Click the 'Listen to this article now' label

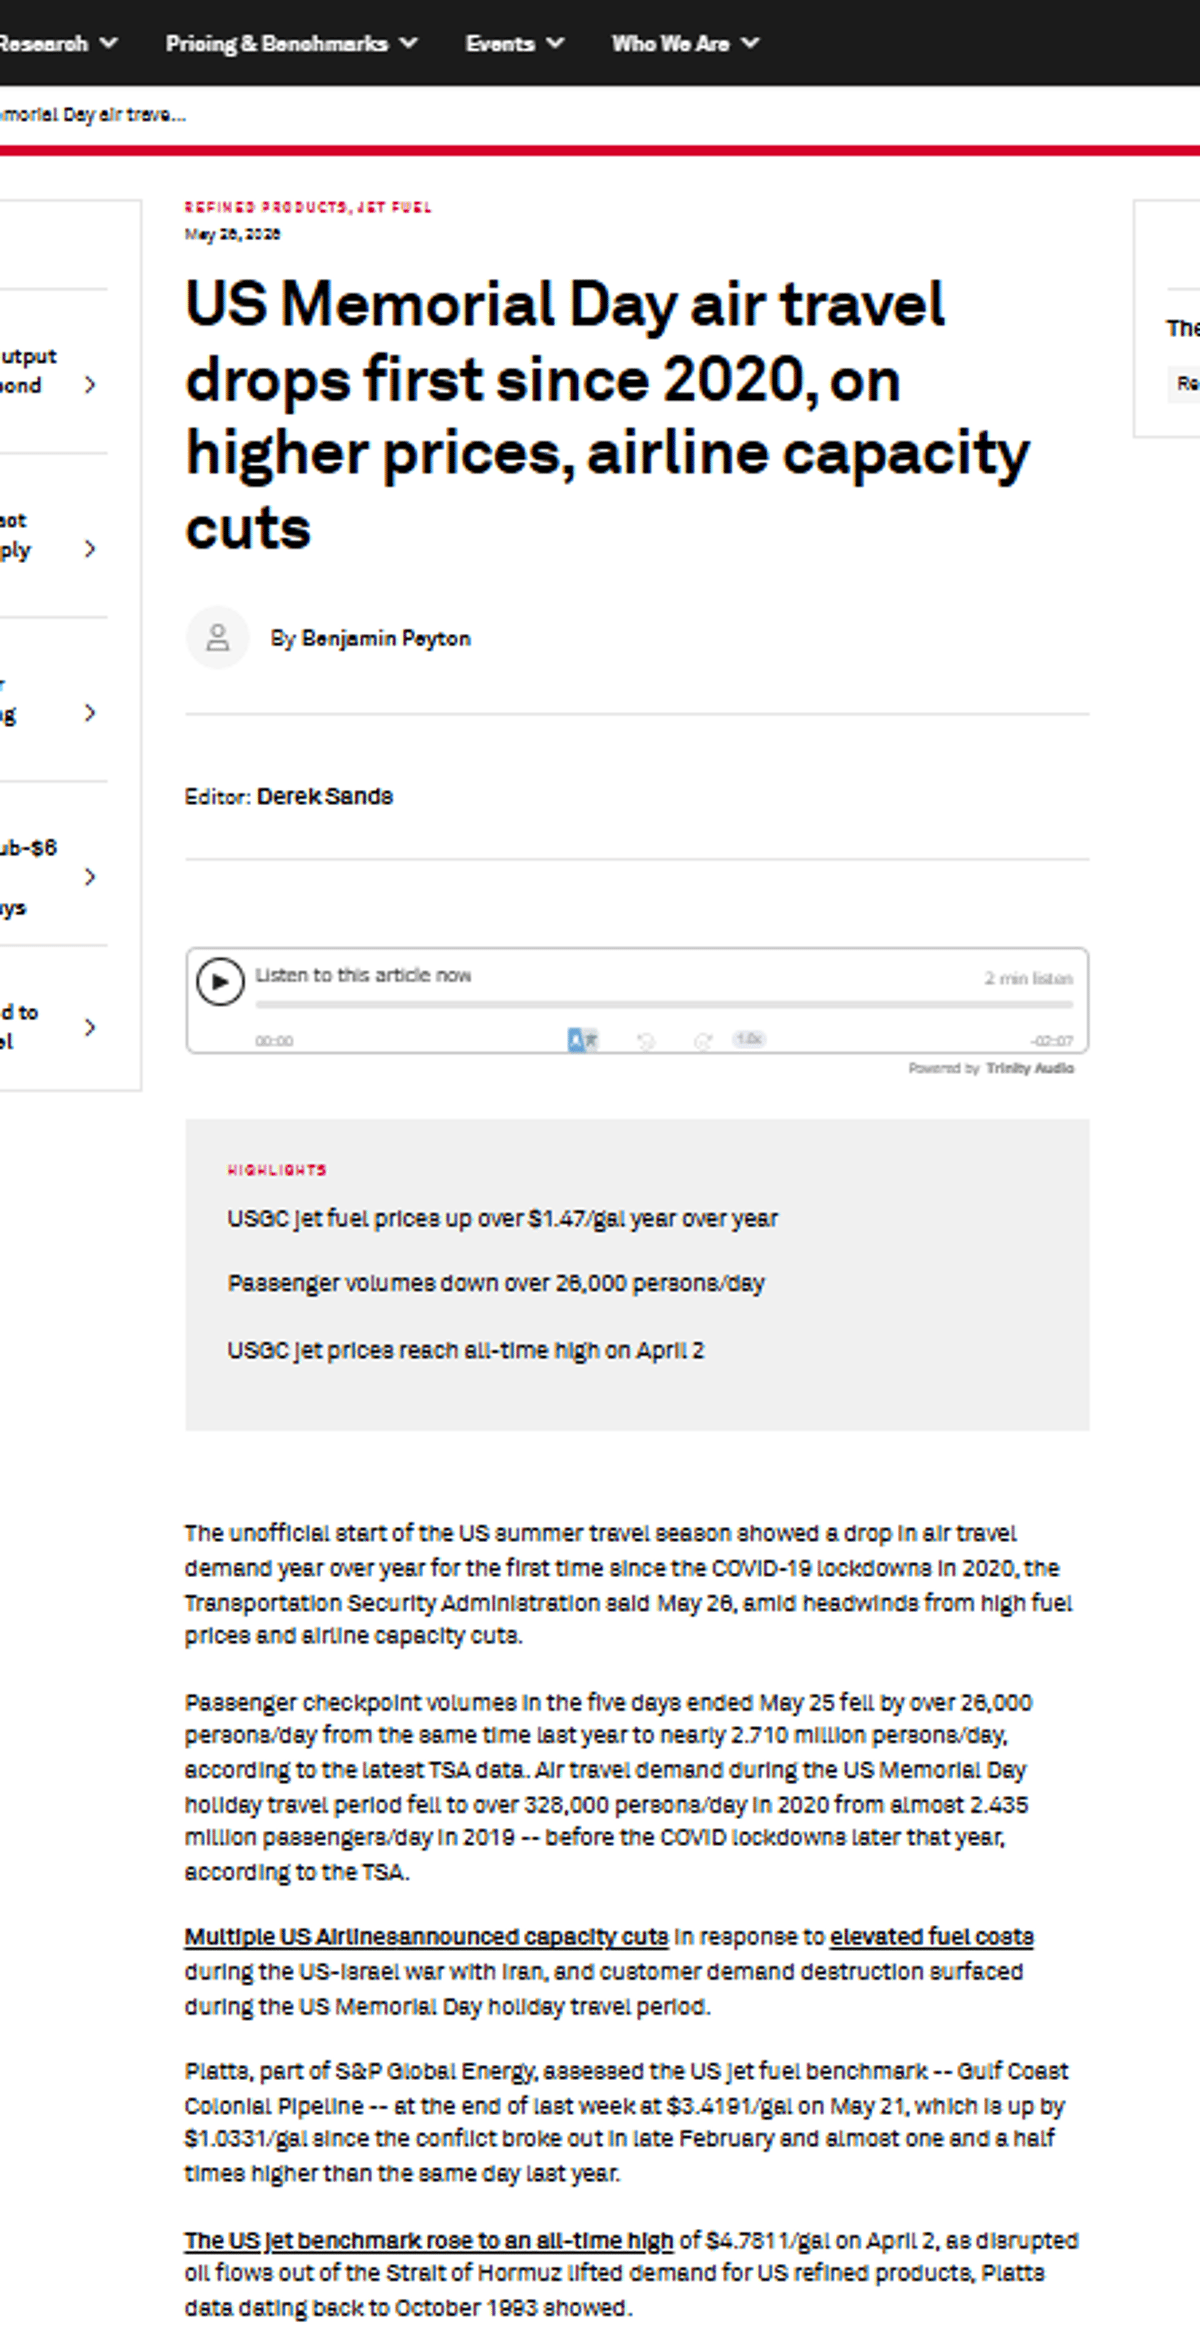click(363, 975)
